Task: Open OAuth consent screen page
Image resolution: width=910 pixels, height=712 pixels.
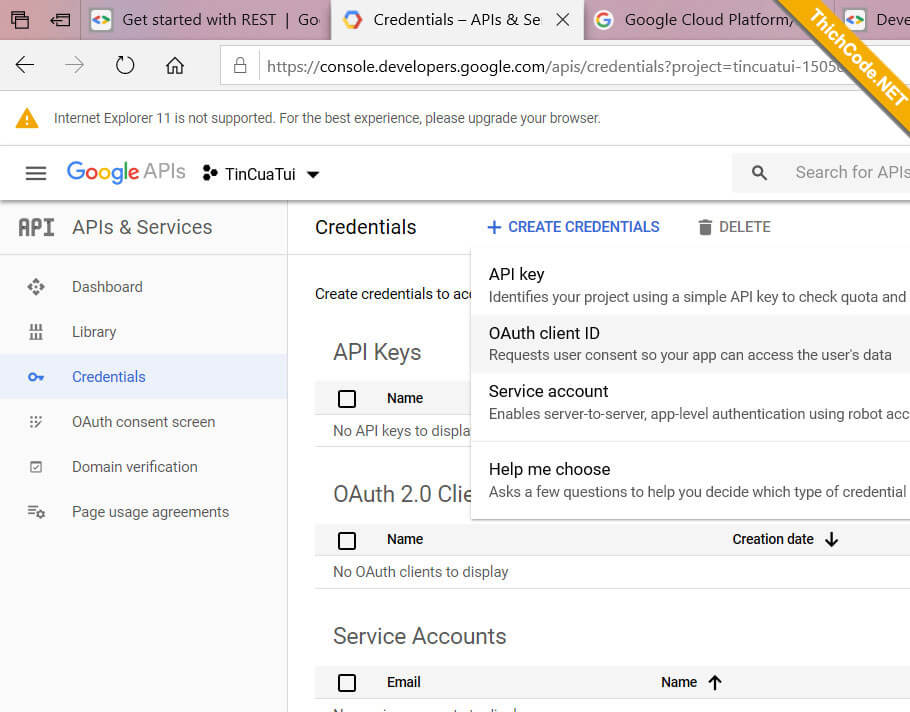Action: tap(143, 422)
